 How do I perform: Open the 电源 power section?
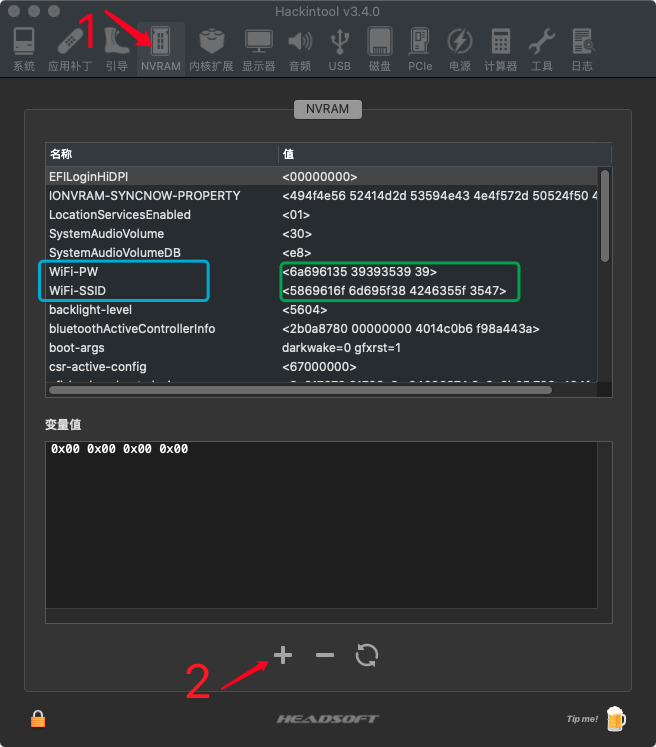point(460,50)
